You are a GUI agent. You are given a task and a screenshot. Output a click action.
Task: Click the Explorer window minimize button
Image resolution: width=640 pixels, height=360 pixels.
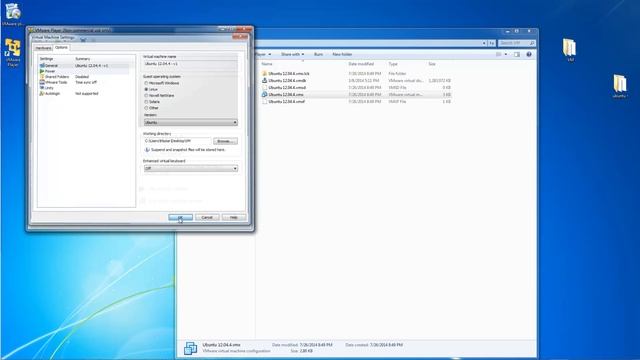[x=507, y=31]
